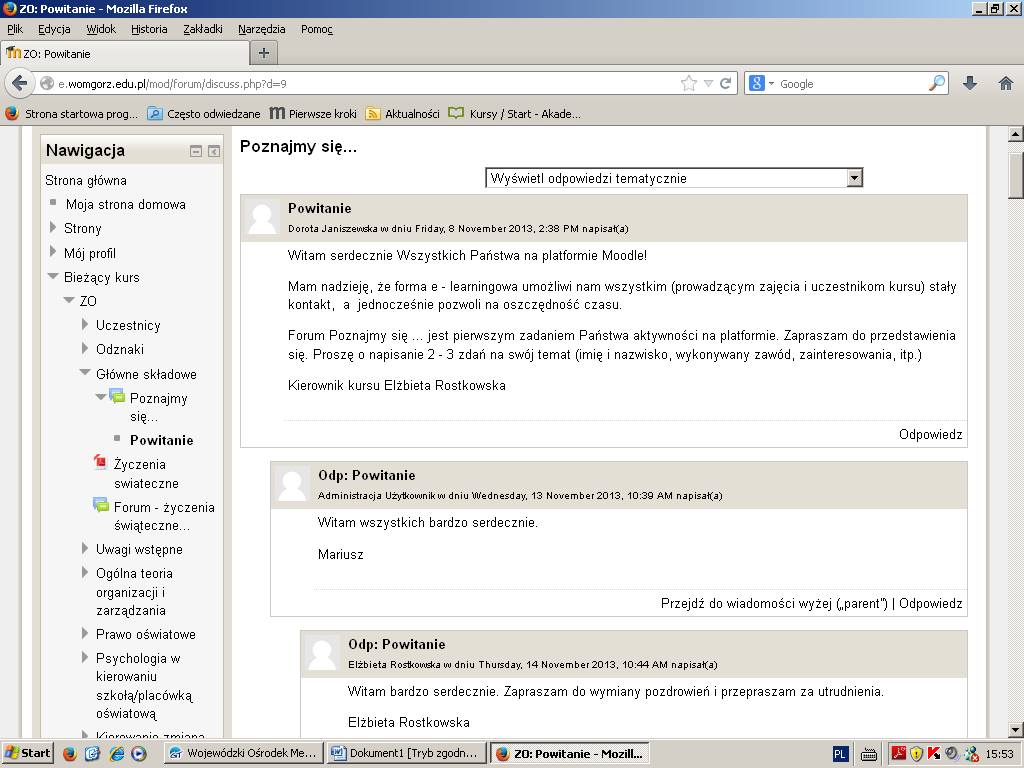The height and width of the screenshot is (768, 1024).
Task: Click Administracja Użytkownik's avatar picture
Action: [292, 484]
